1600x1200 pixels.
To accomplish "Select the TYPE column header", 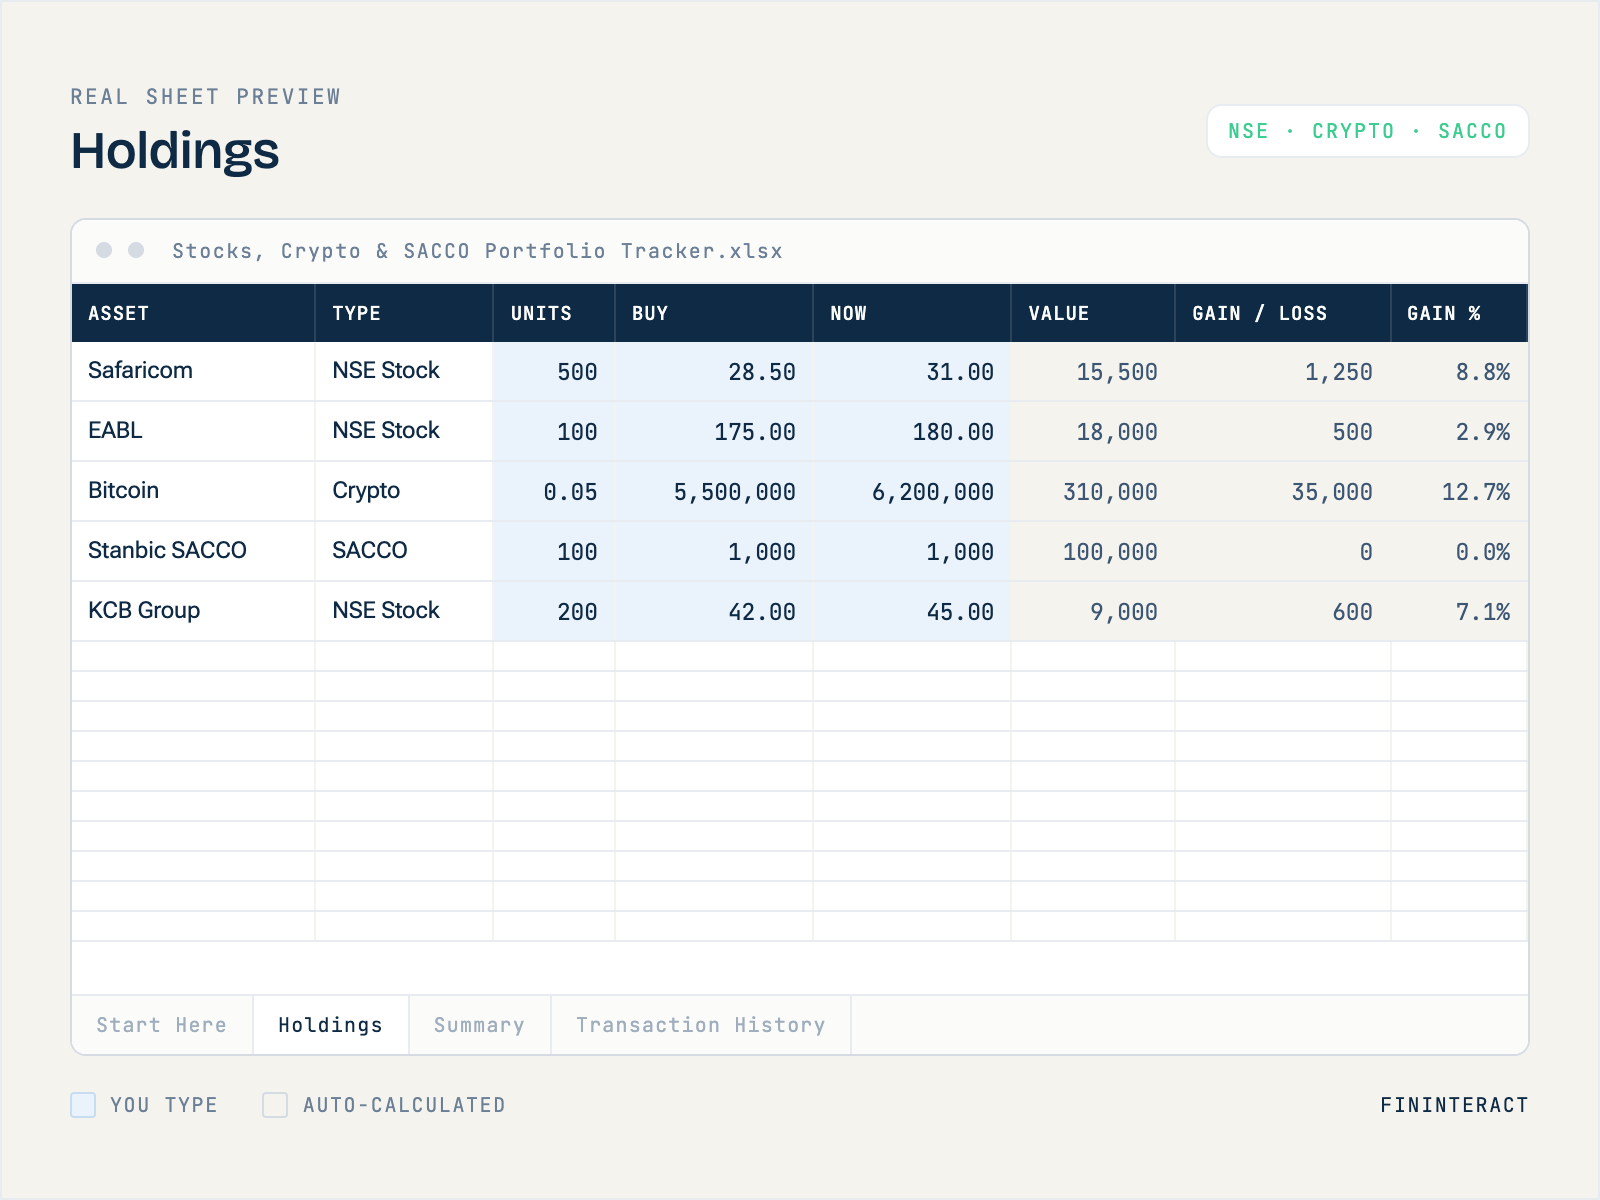I will point(404,313).
